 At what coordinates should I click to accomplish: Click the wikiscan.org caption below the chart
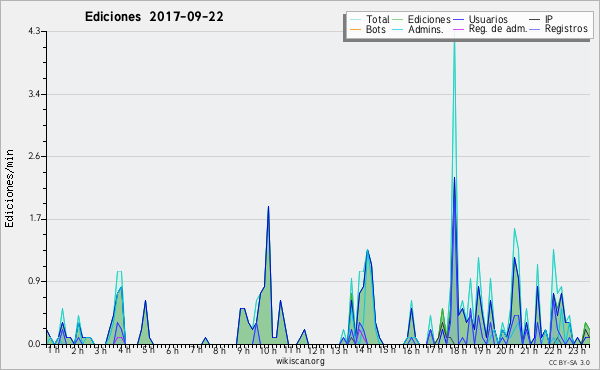(x=300, y=361)
